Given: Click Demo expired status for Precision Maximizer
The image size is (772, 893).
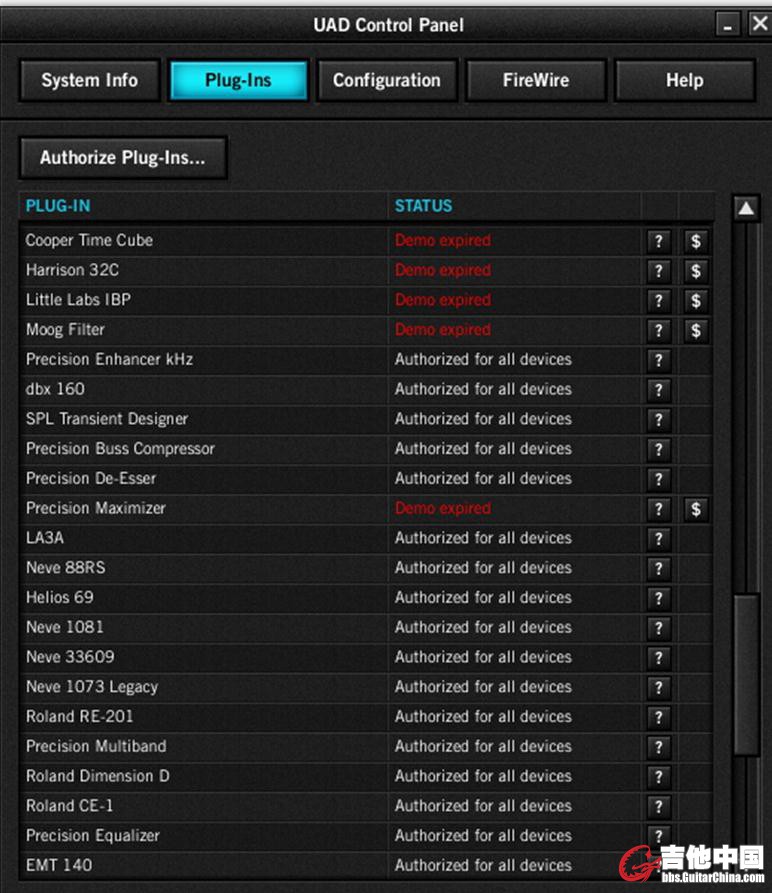Looking at the screenshot, I should pyautogui.click(x=443, y=508).
